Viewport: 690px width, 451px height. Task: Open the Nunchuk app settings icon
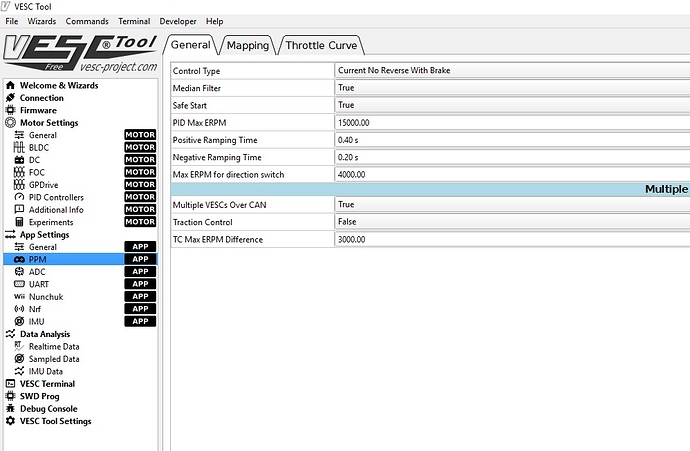click(19, 296)
